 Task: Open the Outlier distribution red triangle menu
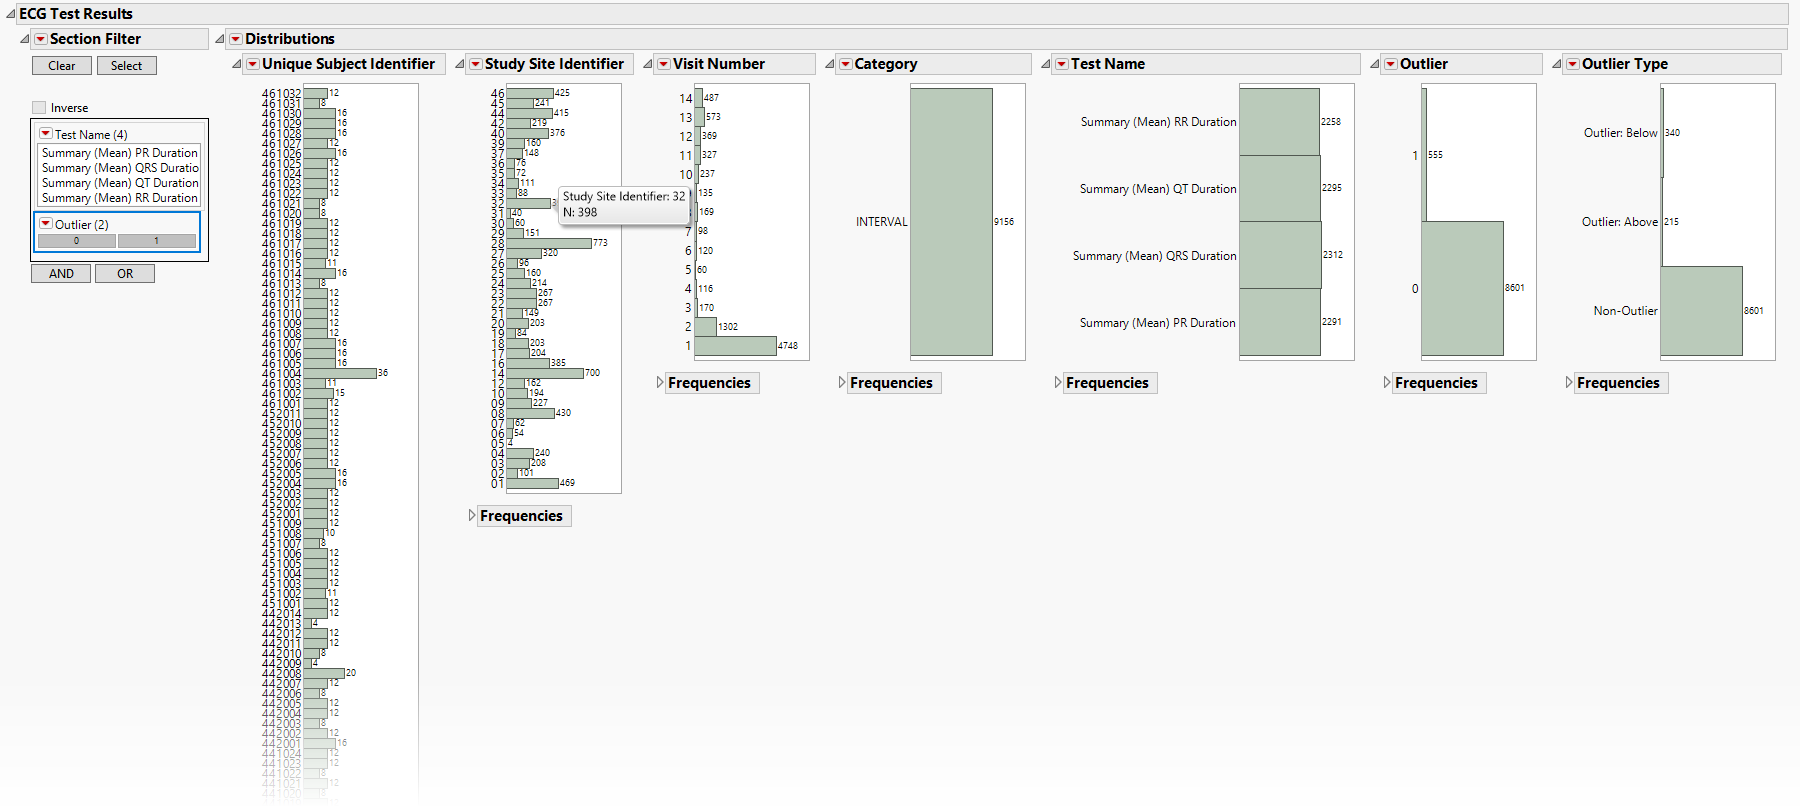tap(1391, 64)
